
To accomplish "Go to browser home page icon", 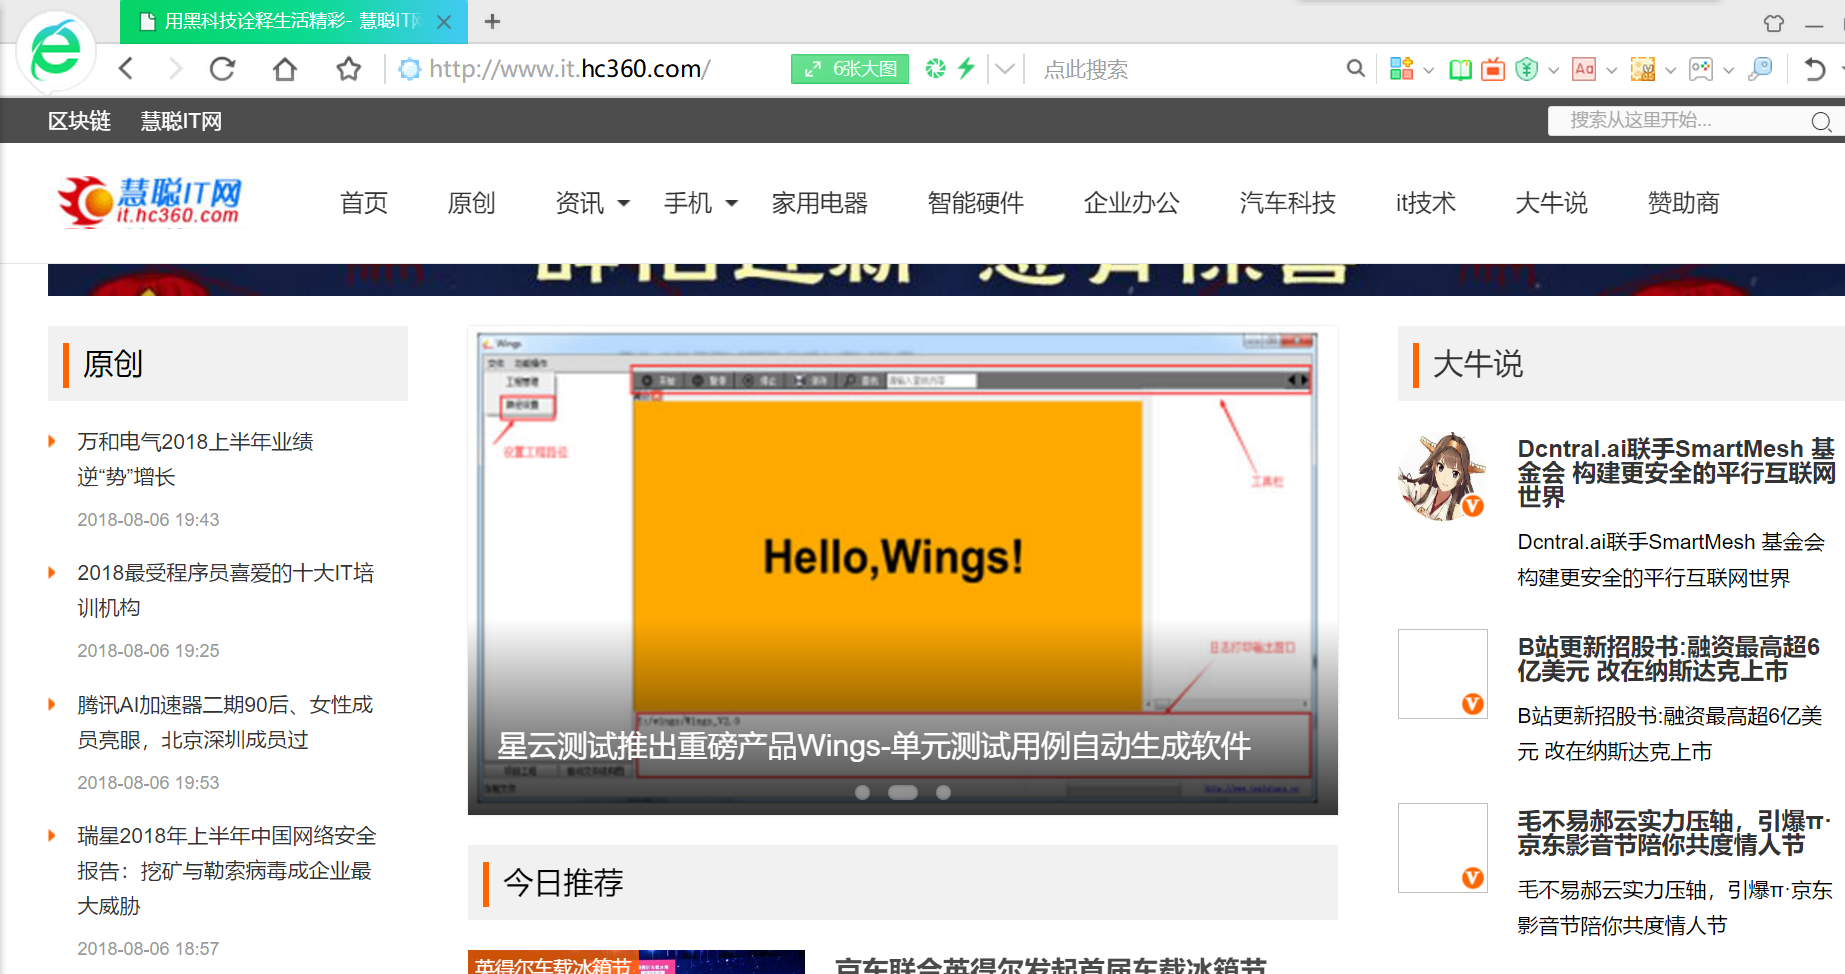I will pos(285,69).
